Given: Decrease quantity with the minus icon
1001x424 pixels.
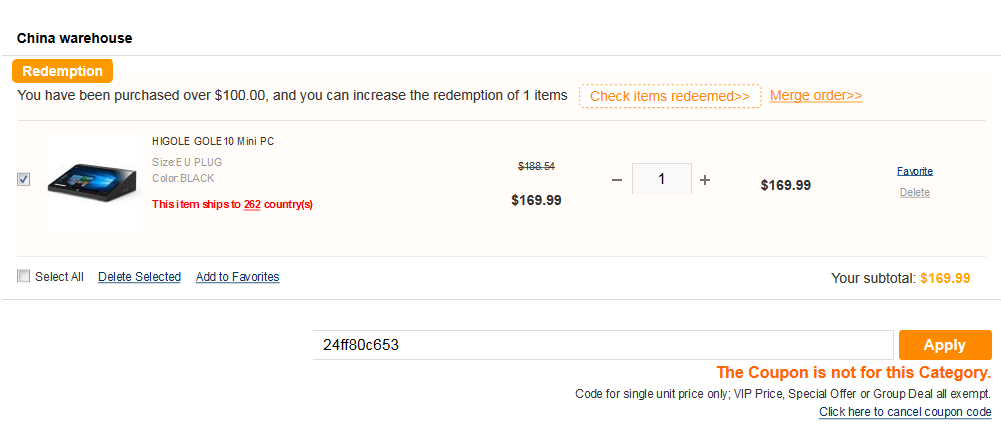Looking at the screenshot, I should click(x=616, y=180).
